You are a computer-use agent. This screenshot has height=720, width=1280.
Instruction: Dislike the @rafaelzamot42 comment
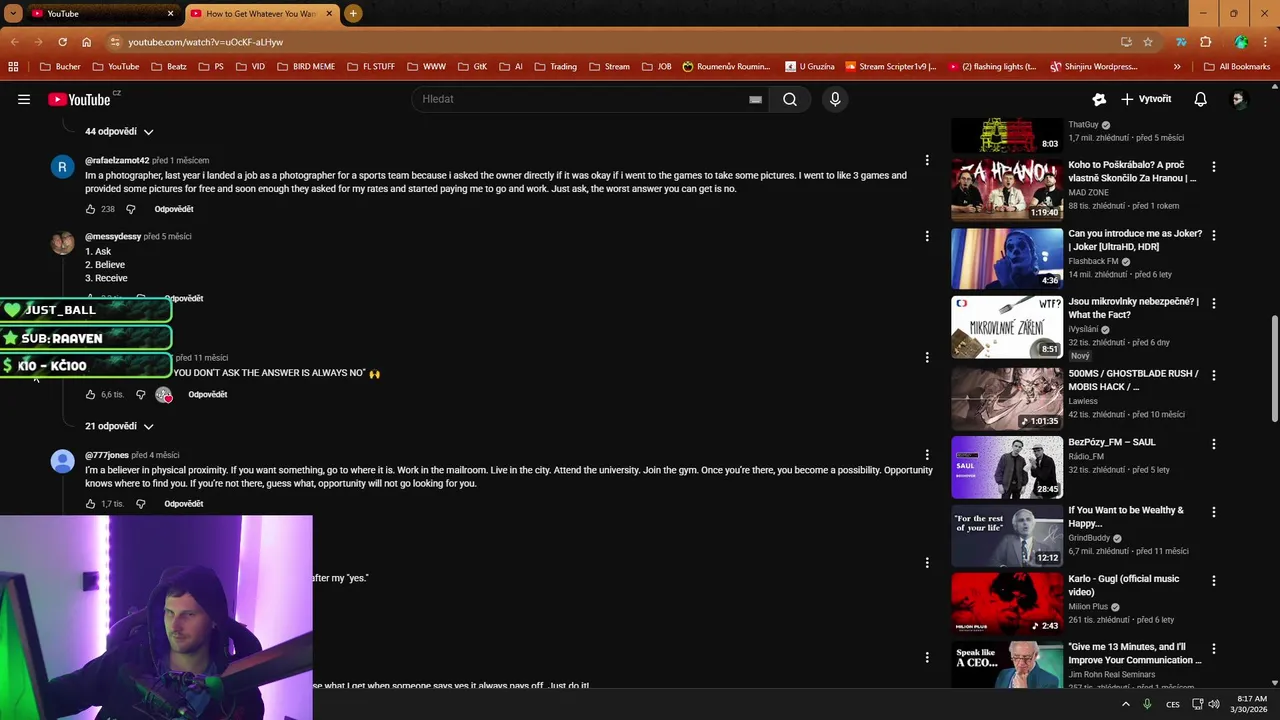130,209
